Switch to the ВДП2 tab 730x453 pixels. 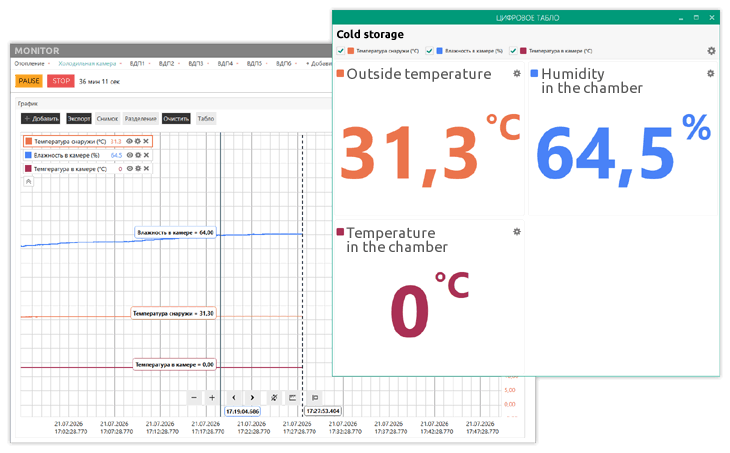tap(166, 64)
